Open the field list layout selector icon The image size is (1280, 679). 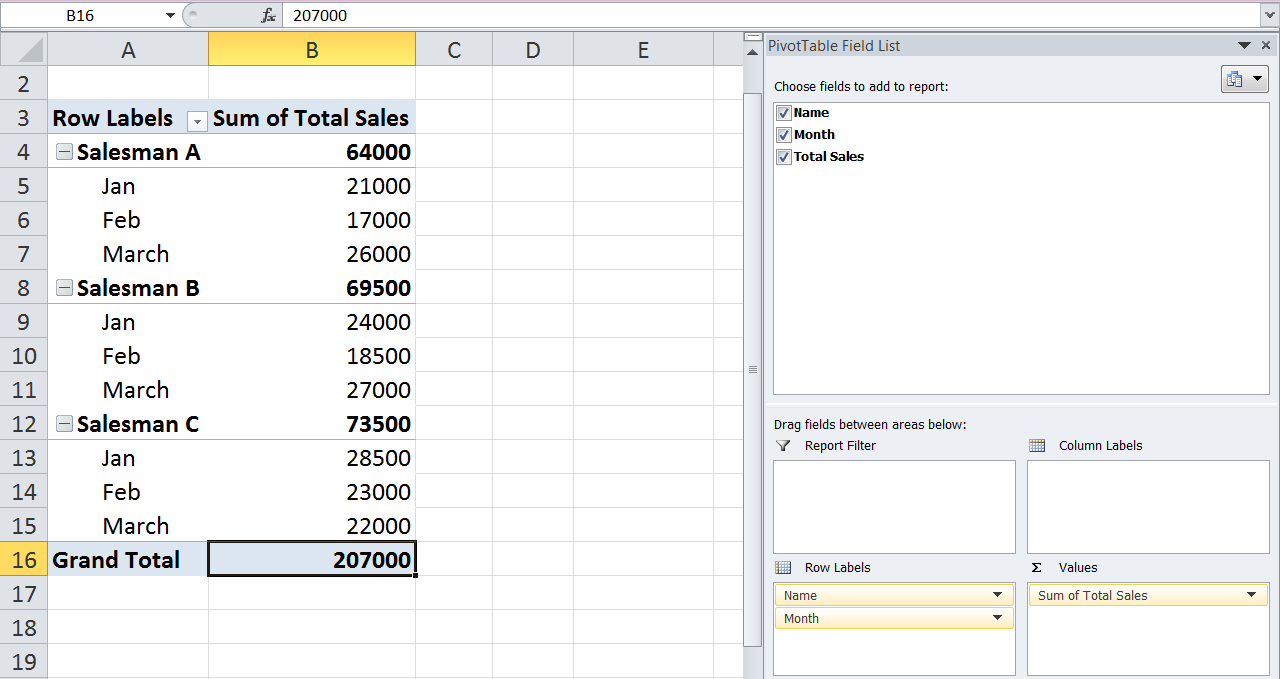(x=1243, y=77)
